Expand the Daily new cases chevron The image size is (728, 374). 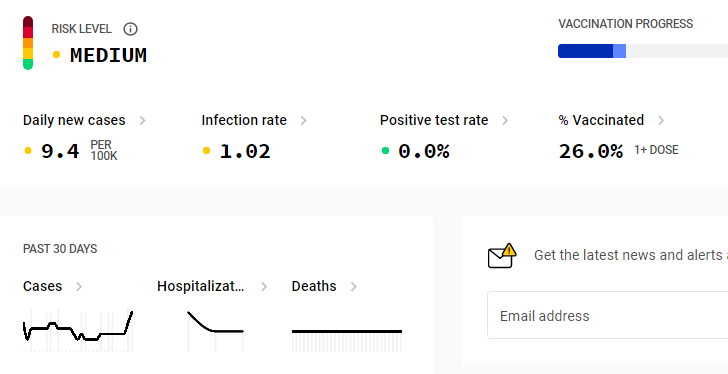(x=143, y=121)
